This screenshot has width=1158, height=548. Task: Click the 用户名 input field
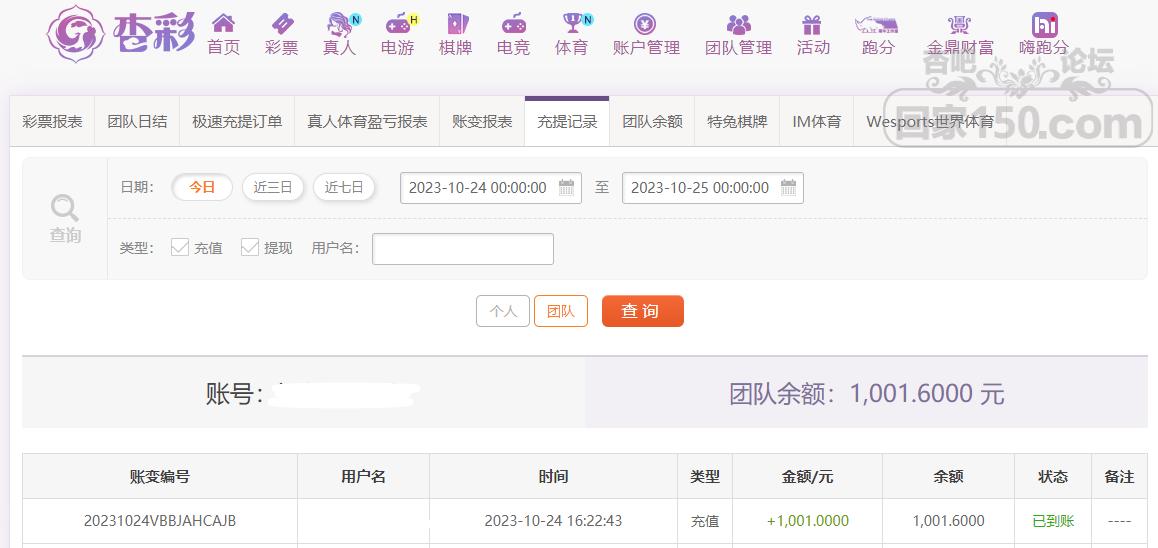point(463,249)
